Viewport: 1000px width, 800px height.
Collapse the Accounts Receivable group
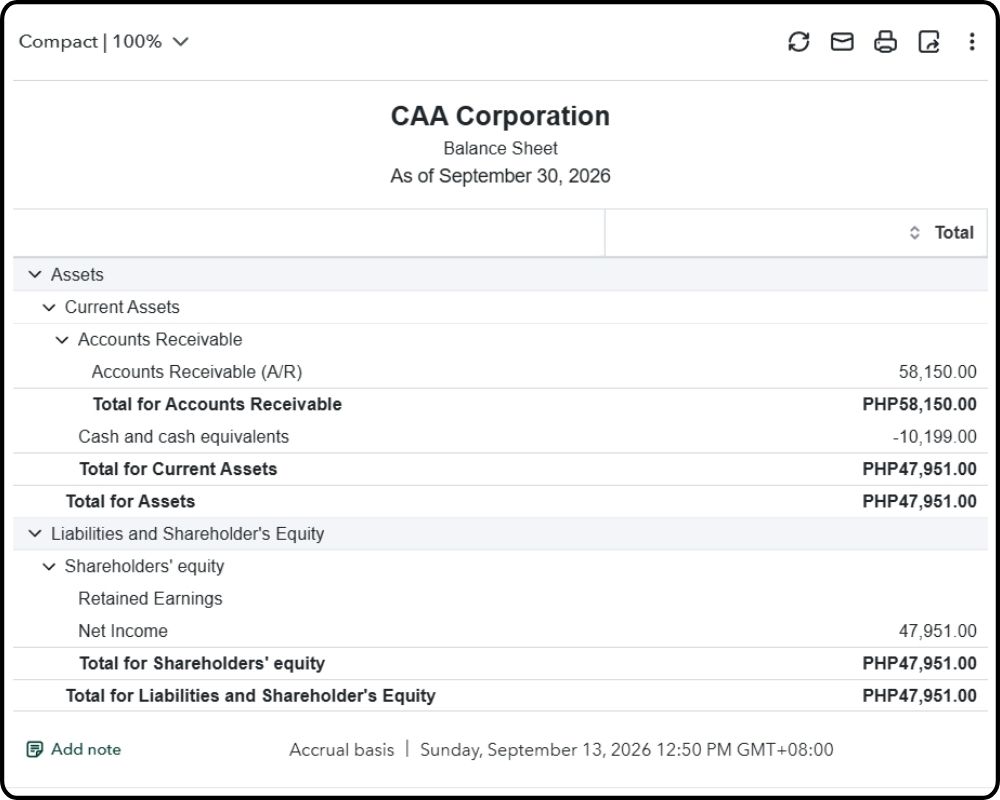click(x=62, y=340)
